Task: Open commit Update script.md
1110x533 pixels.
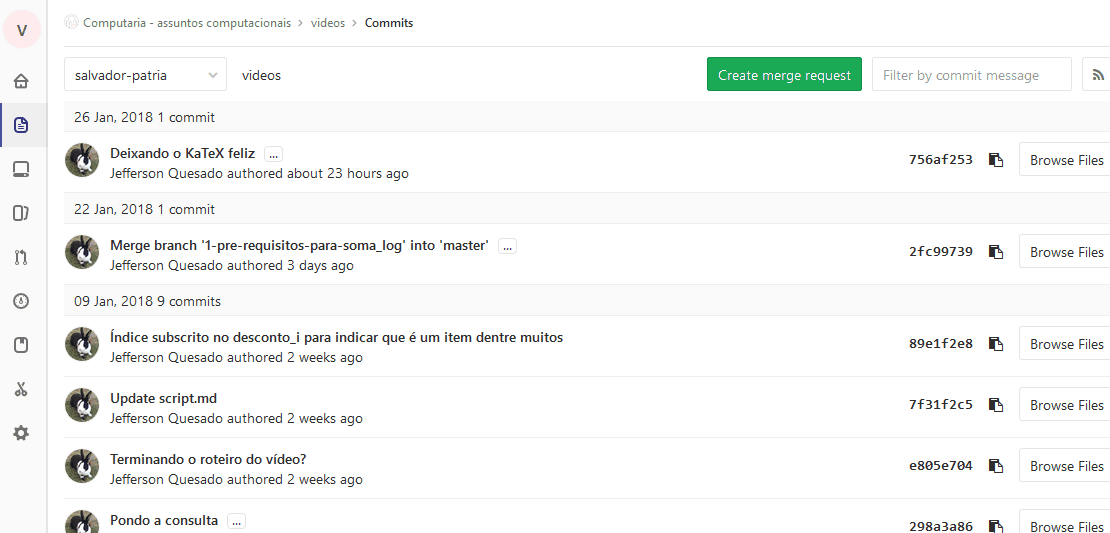Action: [x=164, y=399]
